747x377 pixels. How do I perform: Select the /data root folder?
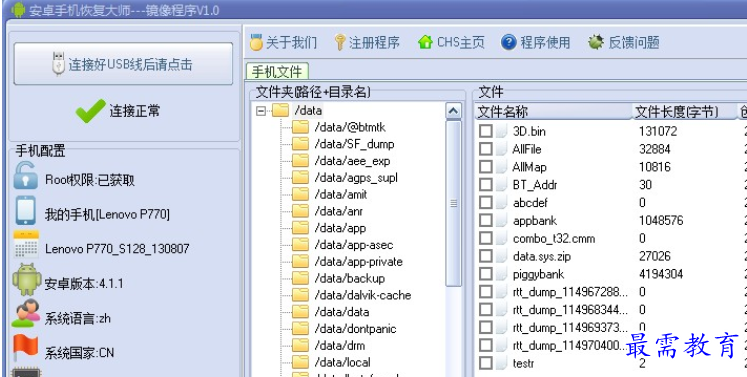[x=308, y=111]
